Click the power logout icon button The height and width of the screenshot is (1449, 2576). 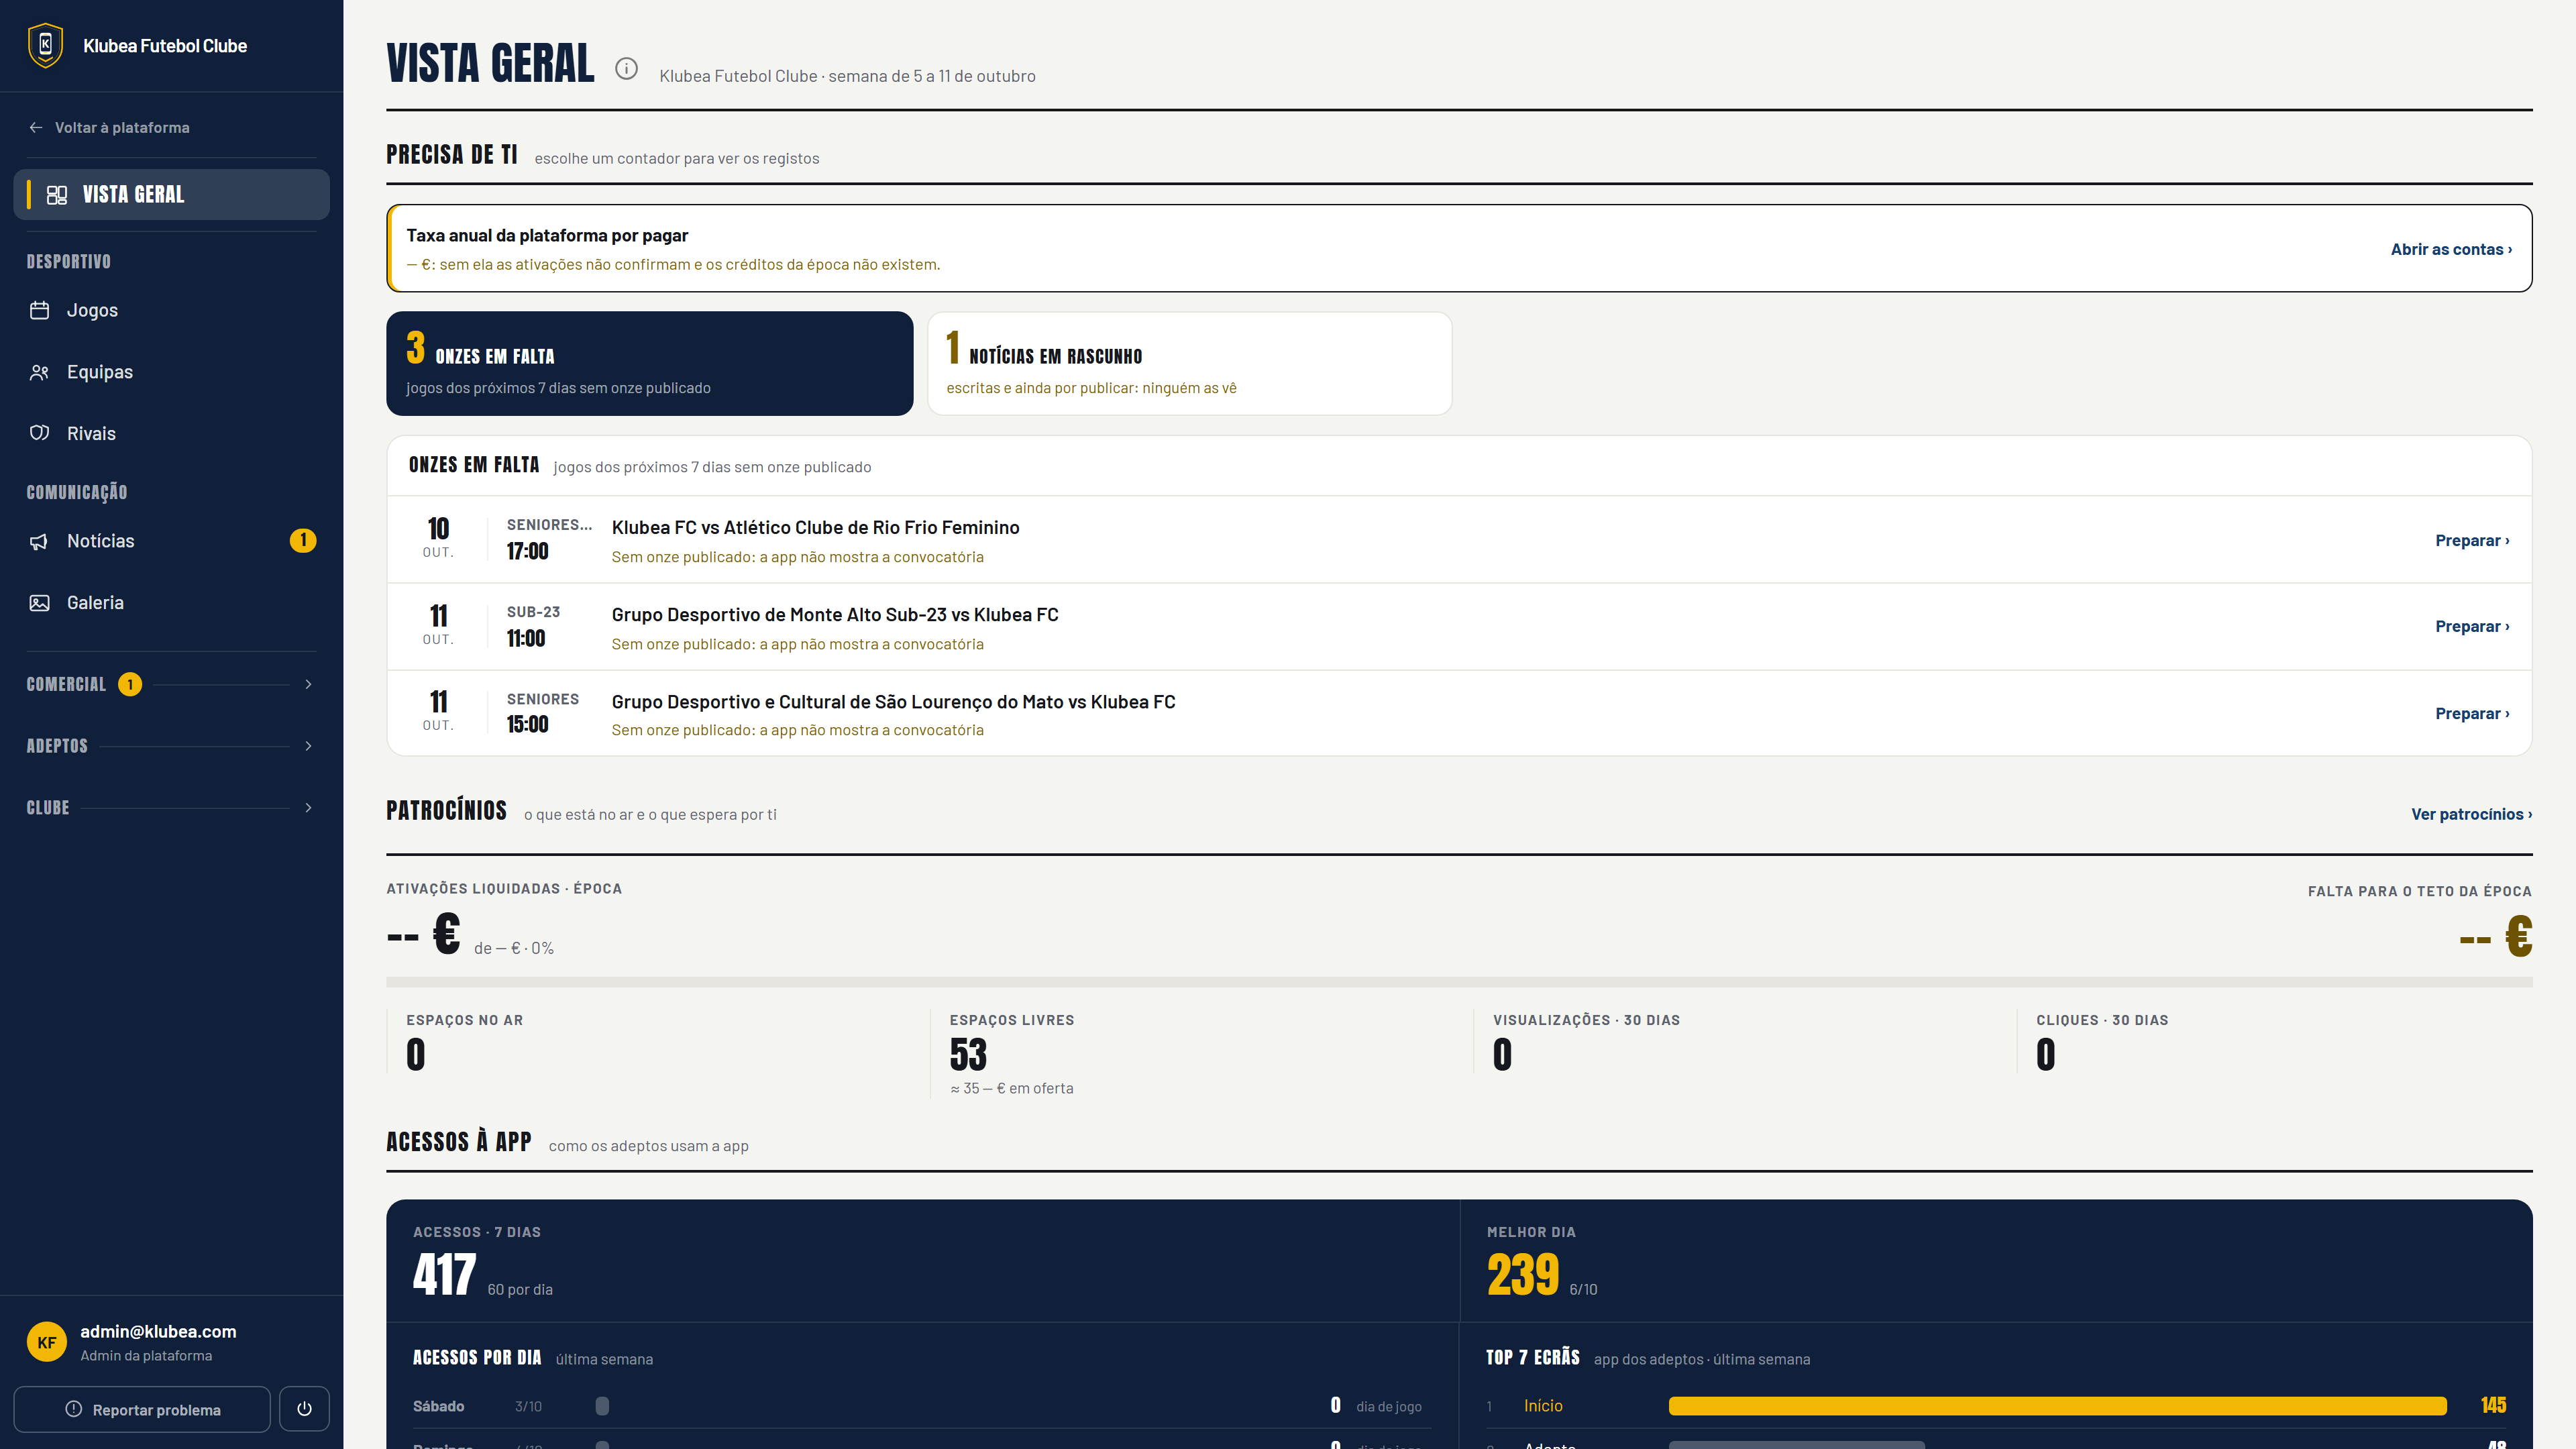pos(304,1409)
